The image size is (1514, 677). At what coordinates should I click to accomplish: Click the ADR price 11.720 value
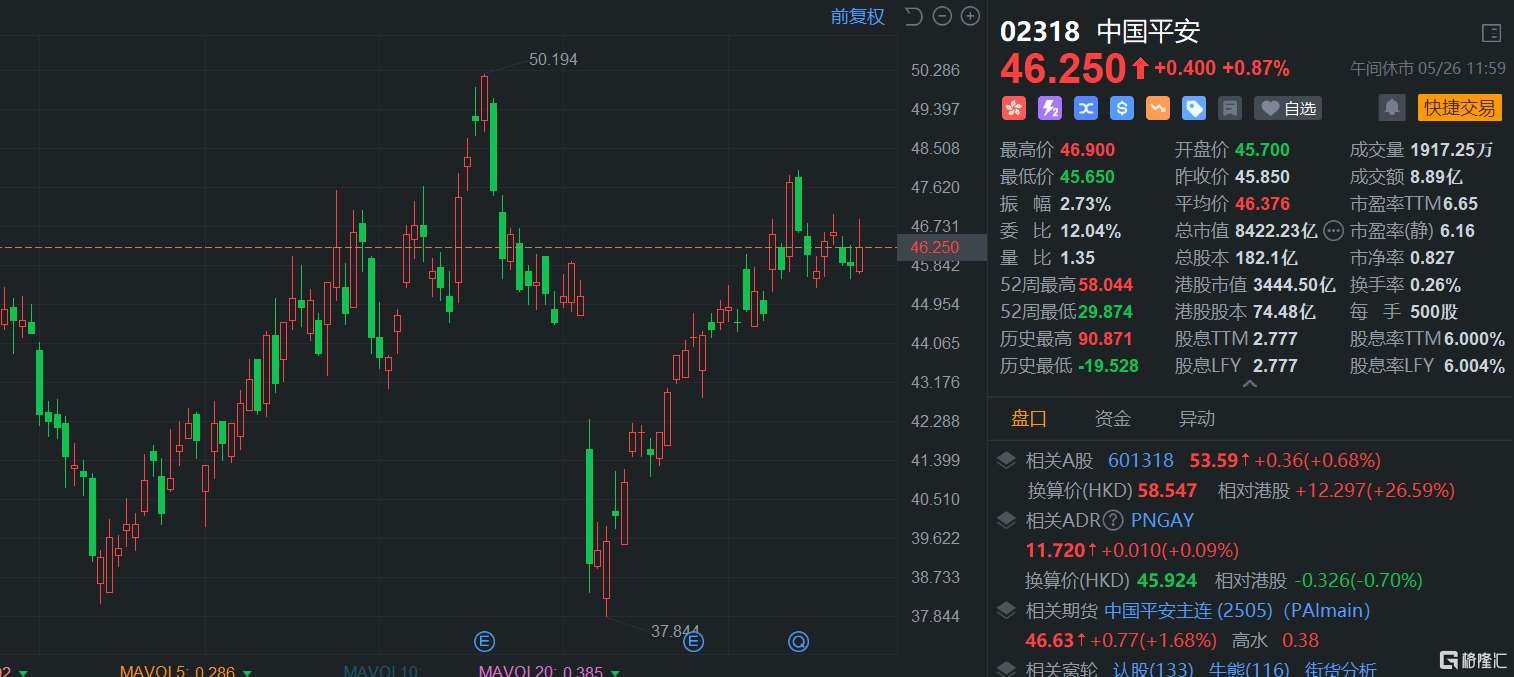point(1056,550)
